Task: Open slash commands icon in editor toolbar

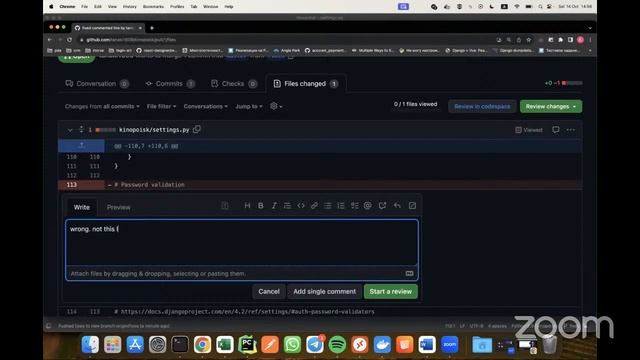Action: [412, 206]
